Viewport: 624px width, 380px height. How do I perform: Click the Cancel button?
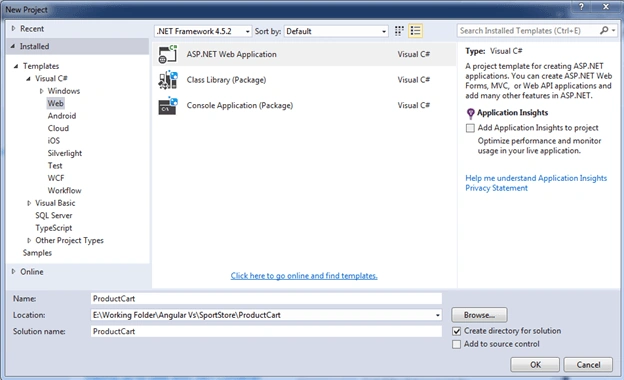pos(588,365)
